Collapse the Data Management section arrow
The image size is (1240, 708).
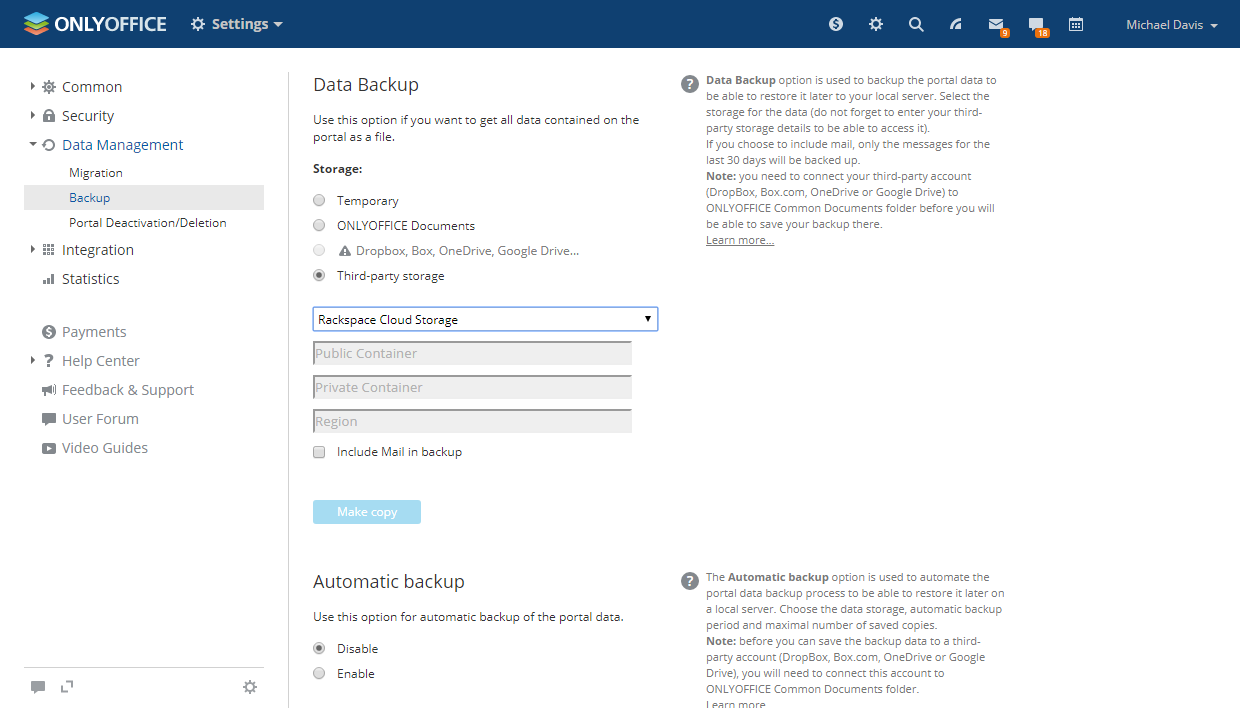(32, 145)
